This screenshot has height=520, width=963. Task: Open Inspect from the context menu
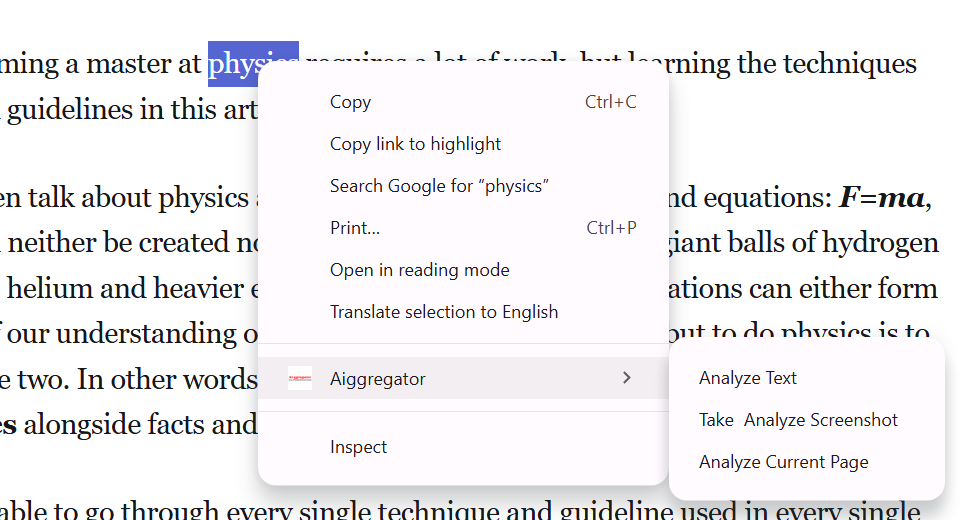tap(358, 447)
